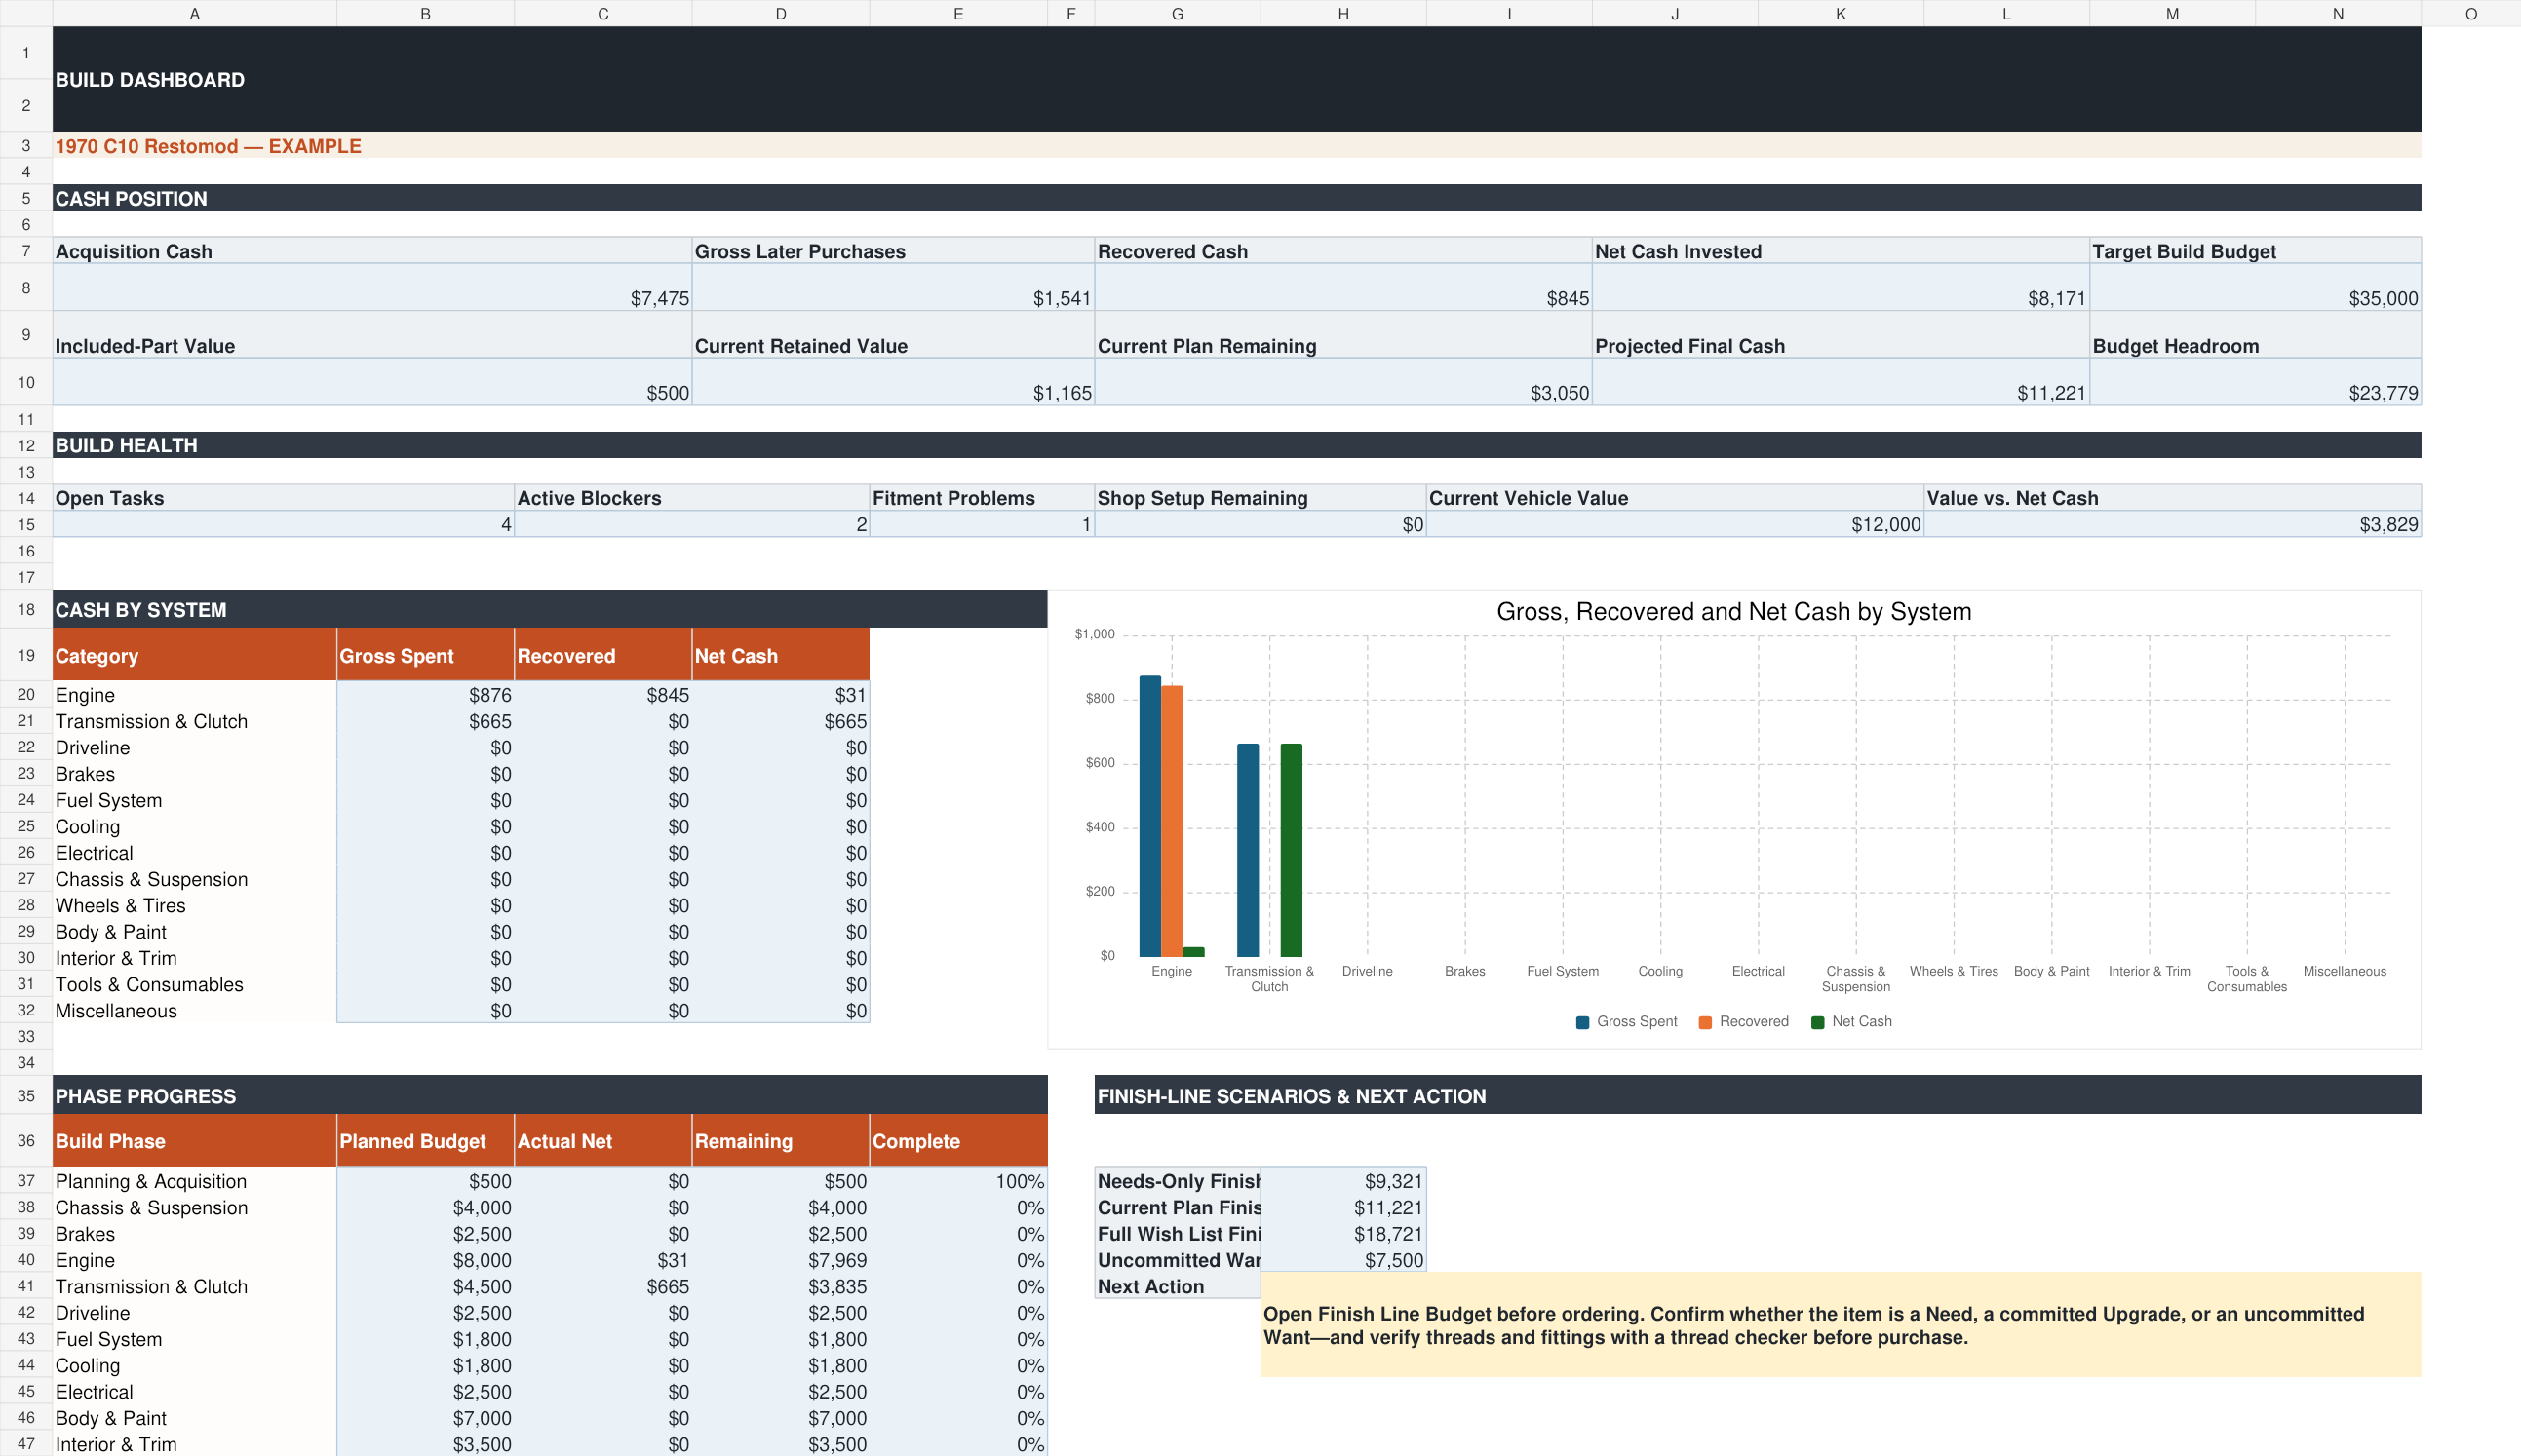The width and height of the screenshot is (2521, 1456).
Task: Click the Engine gross spent $876 cell
Action: [x=425, y=694]
